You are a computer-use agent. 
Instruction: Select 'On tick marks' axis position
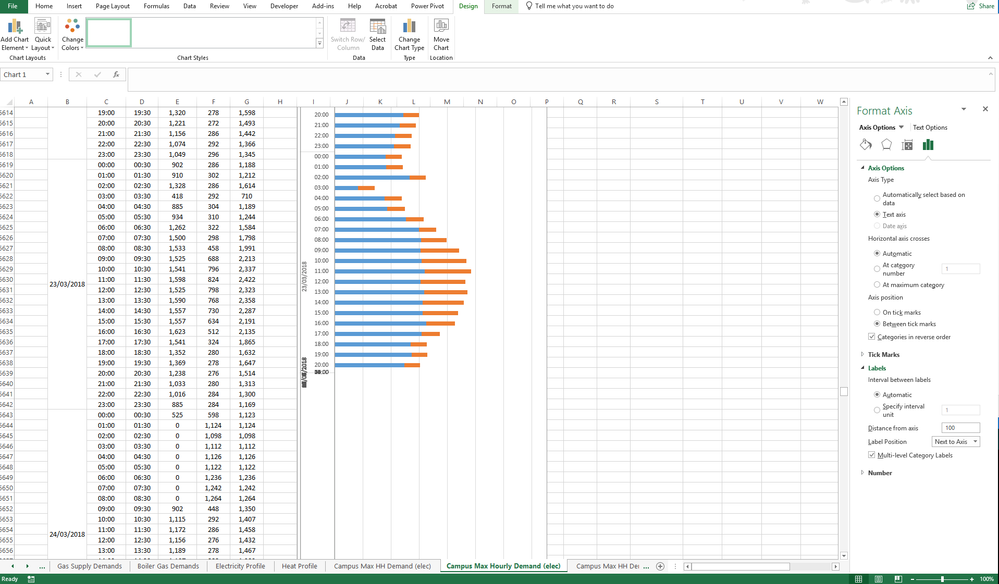(877, 312)
